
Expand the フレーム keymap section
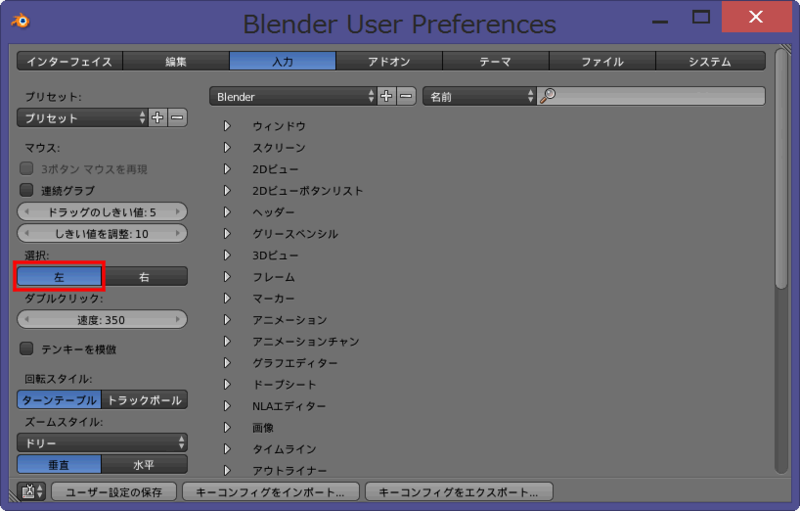227,277
